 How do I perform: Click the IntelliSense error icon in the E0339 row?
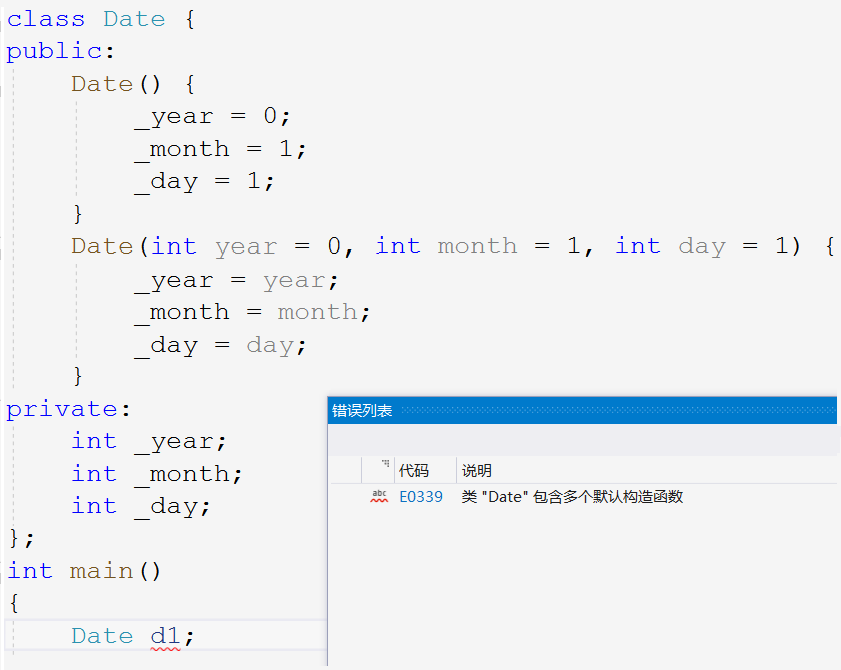coord(379,496)
